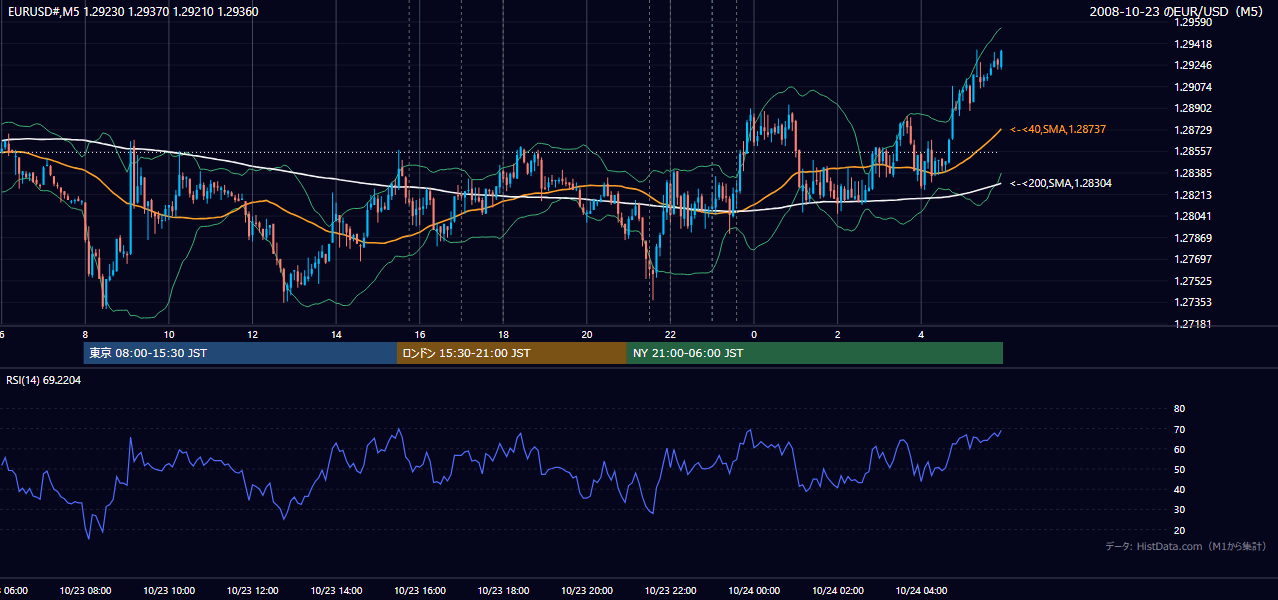
Task: Click price axis label 1.29590
Action: [1193, 22]
